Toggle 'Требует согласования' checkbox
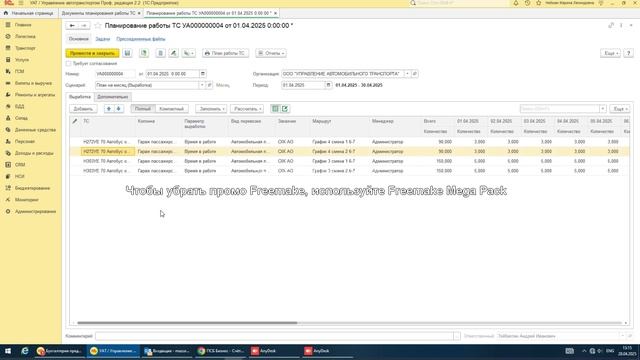640x360 pixels. tap(69, 64)
